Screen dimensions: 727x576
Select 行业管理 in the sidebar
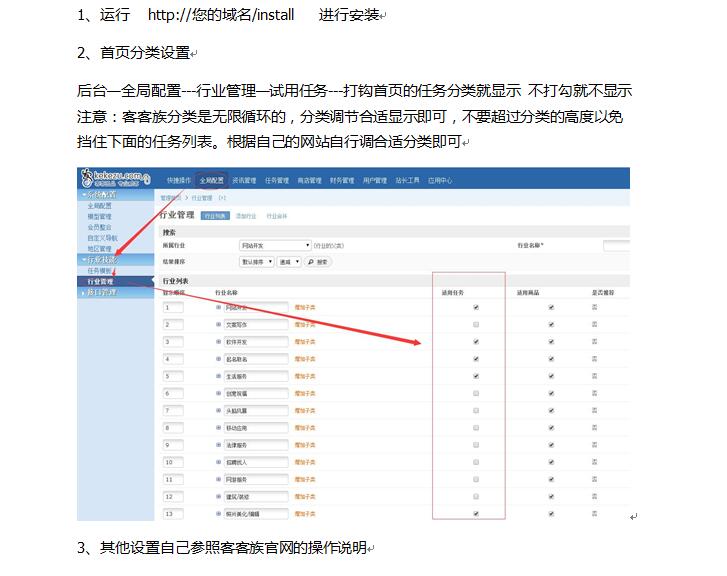click(x=115, y=281)
